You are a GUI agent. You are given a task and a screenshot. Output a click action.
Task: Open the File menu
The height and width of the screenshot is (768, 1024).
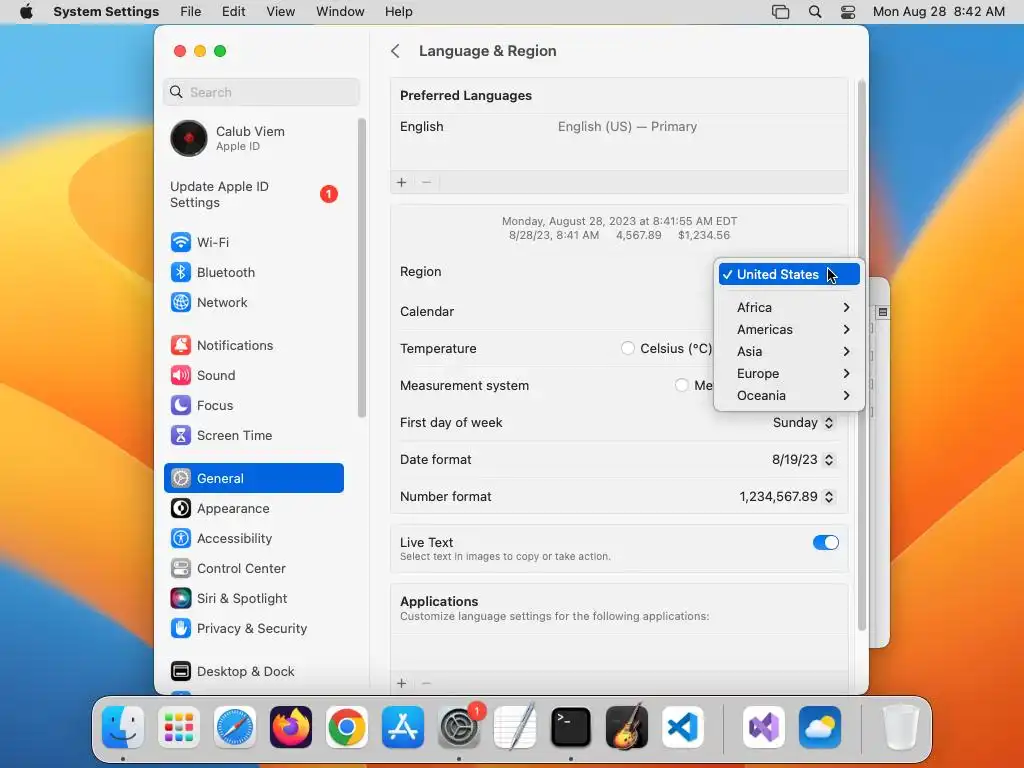coord(191,12)
